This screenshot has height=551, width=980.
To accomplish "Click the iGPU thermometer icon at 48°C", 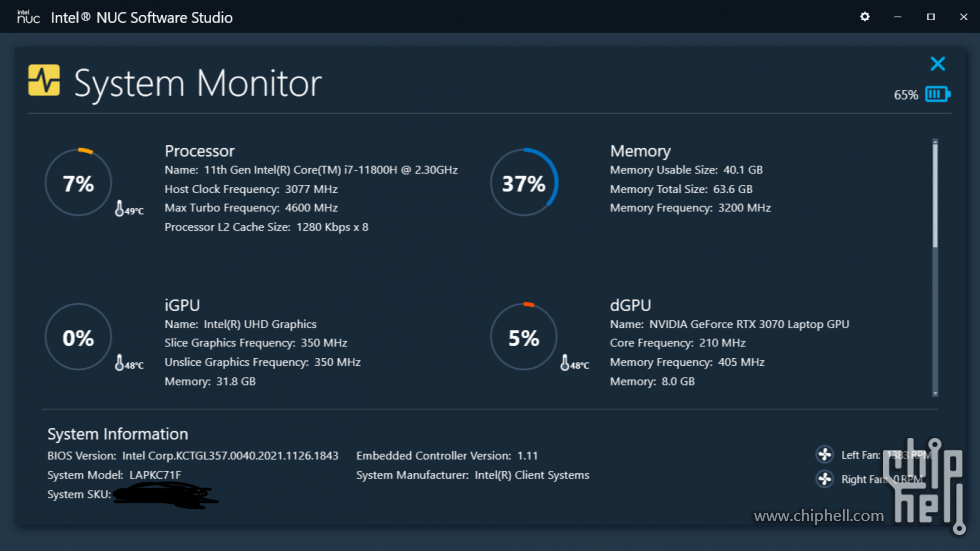I will (x=119, y=362).
